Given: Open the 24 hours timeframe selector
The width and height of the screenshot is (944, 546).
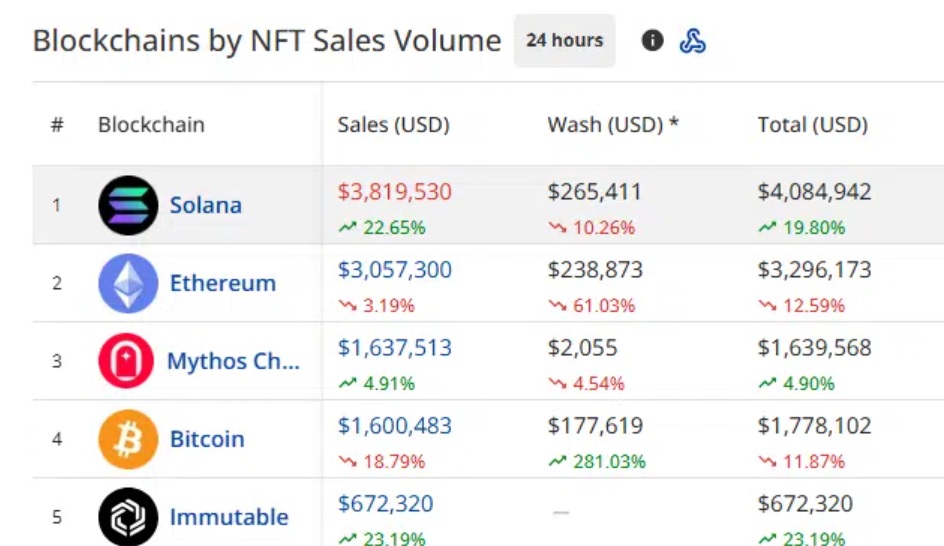Looking at the screenshot, I should (564, 40).
